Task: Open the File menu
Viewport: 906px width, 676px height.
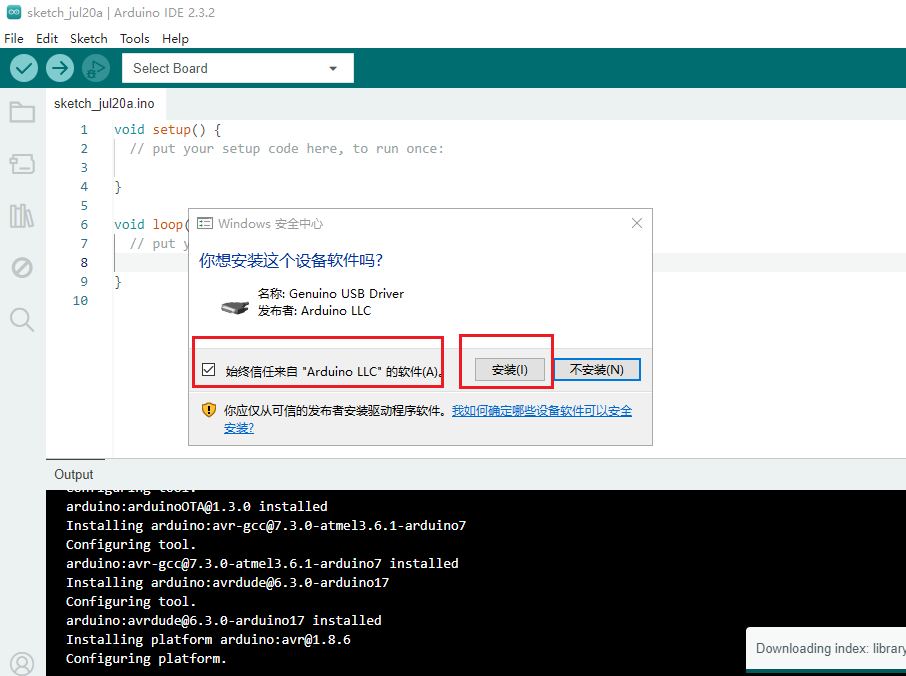Action: (x=14, y=39)
